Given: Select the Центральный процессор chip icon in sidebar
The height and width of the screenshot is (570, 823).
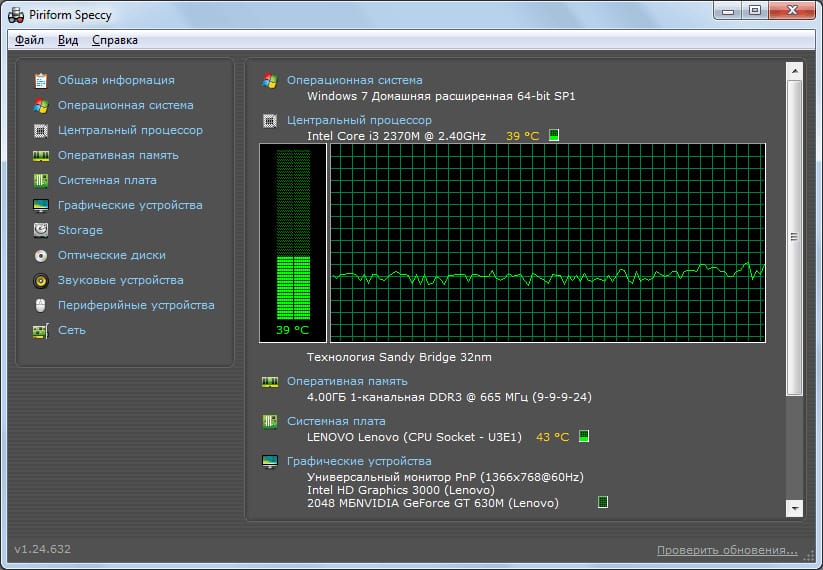Looking at the screenshot, I should 41,130.
